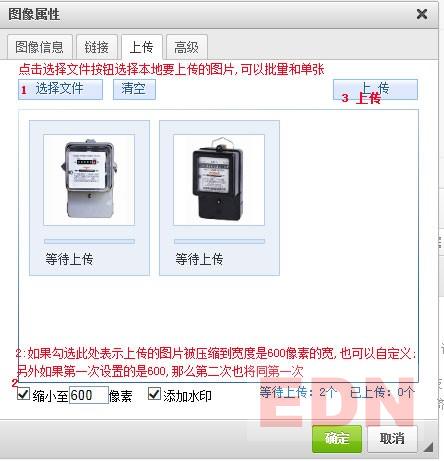This screenshot has width=444, height=461.
Task: Confirm with the green 确定 button
Action: [x=337, y=438]
